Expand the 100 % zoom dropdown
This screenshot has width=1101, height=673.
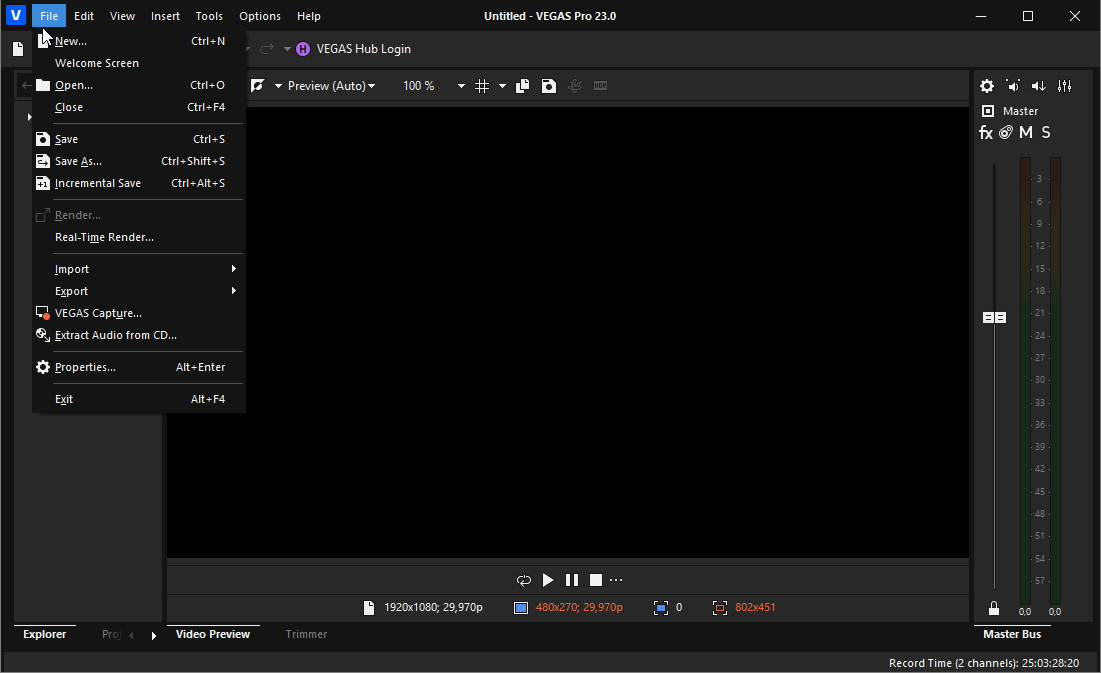[x=461, y=86]
